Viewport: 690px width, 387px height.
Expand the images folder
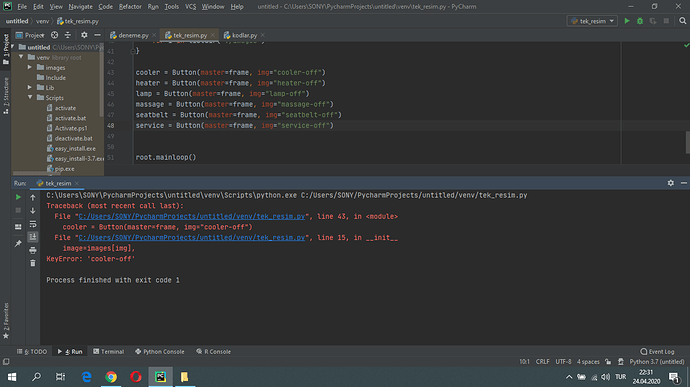(30, 67)
